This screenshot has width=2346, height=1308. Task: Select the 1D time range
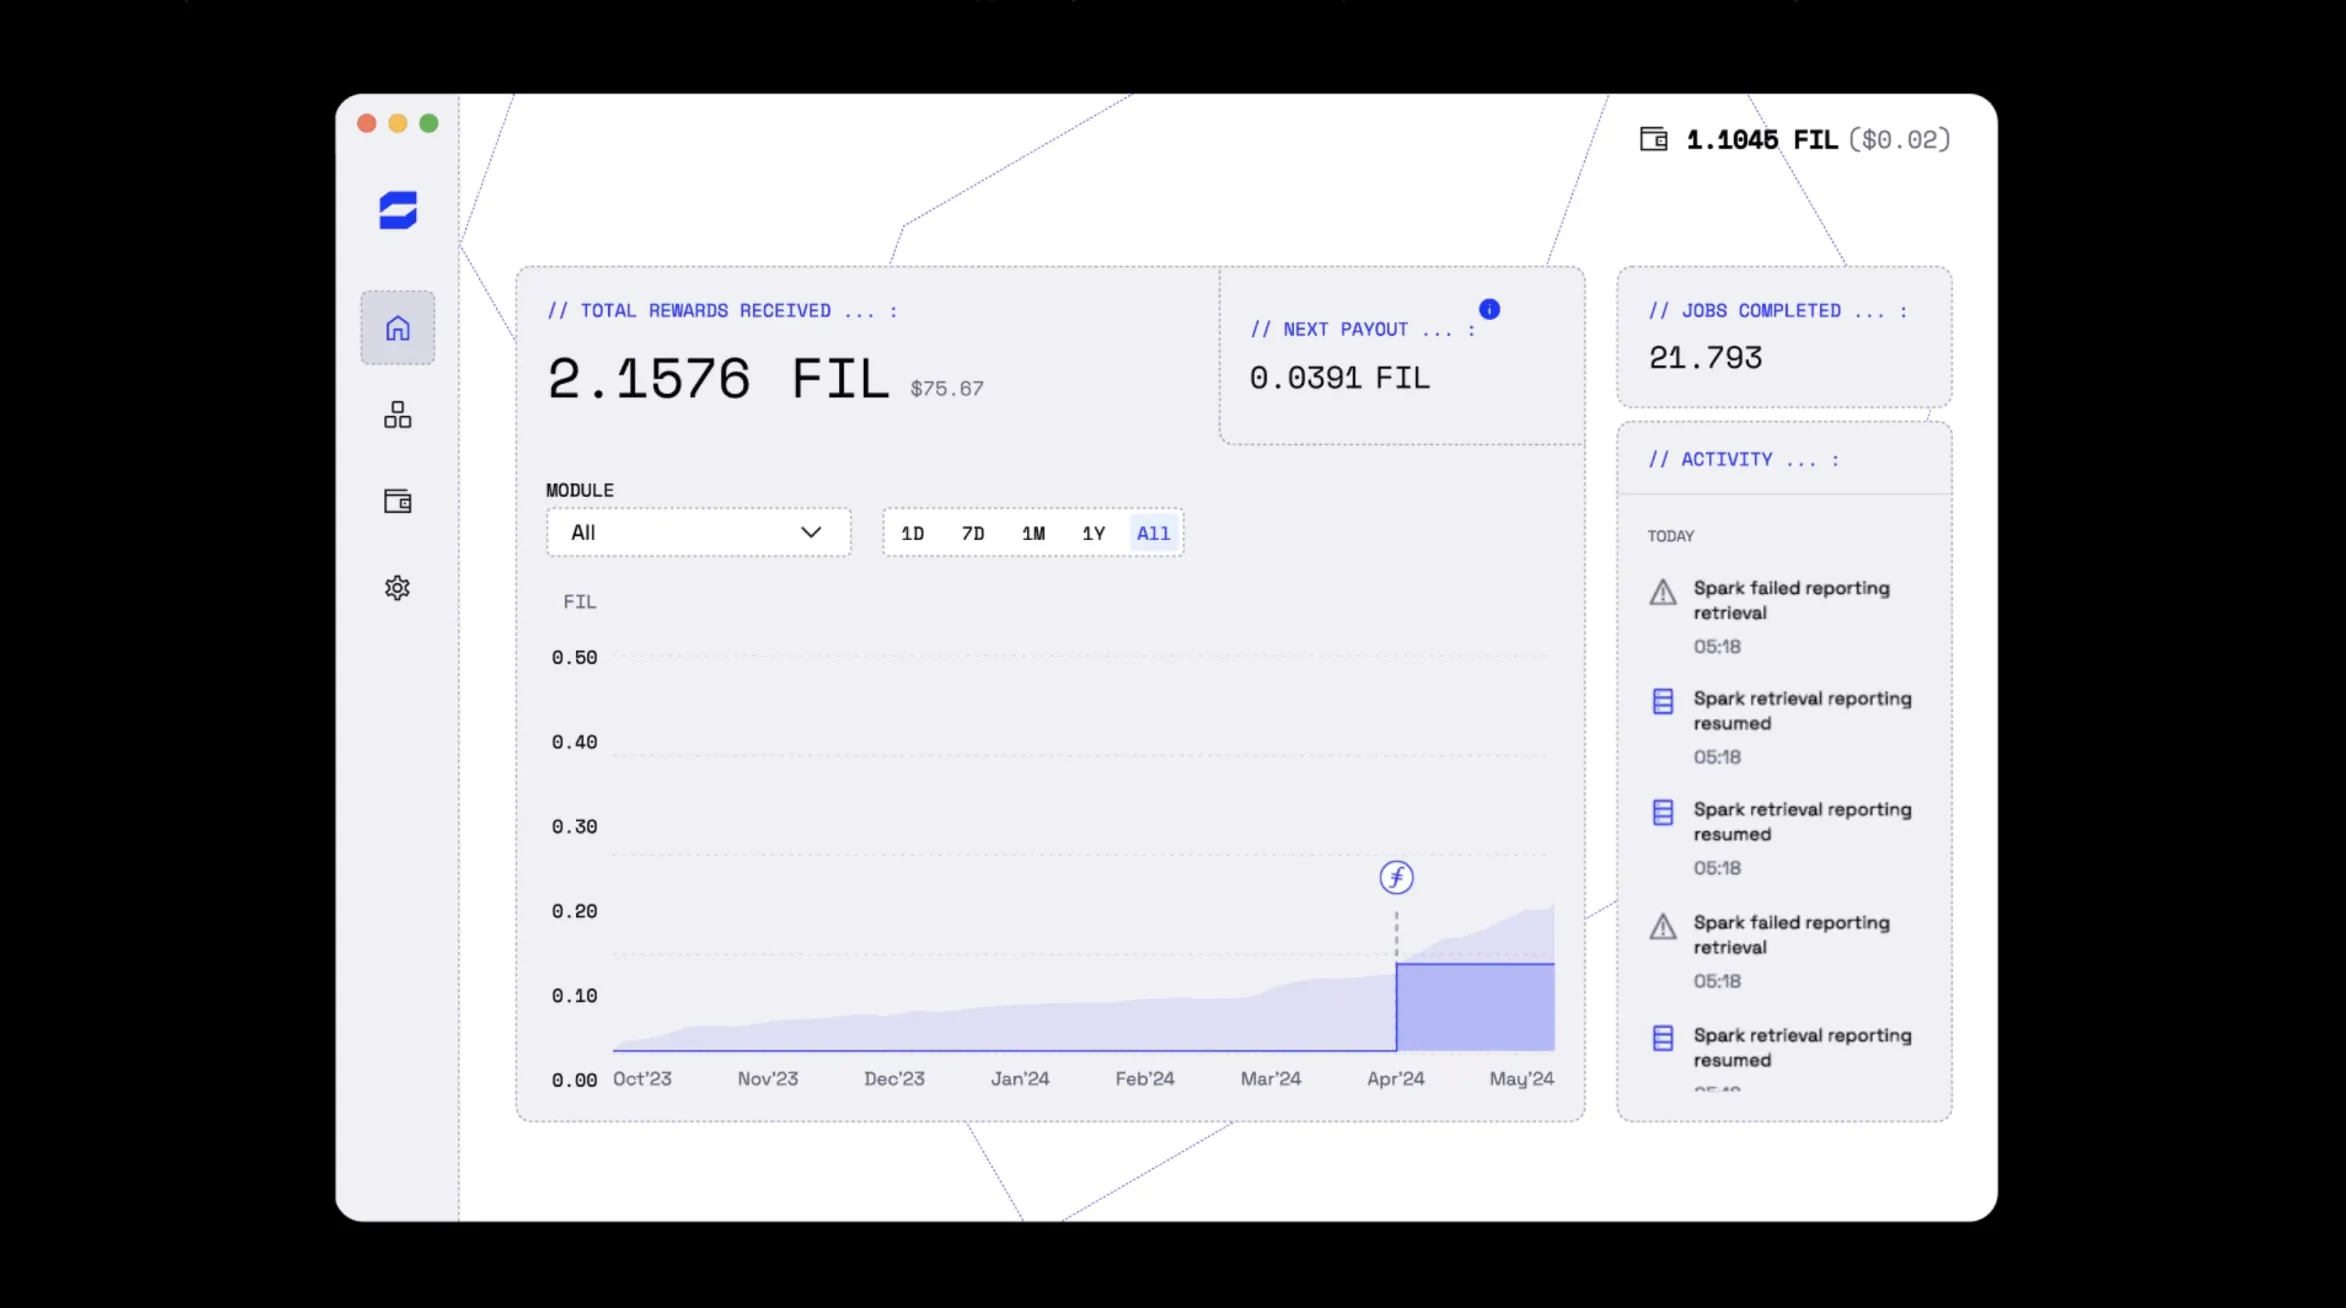coord(912,532)
